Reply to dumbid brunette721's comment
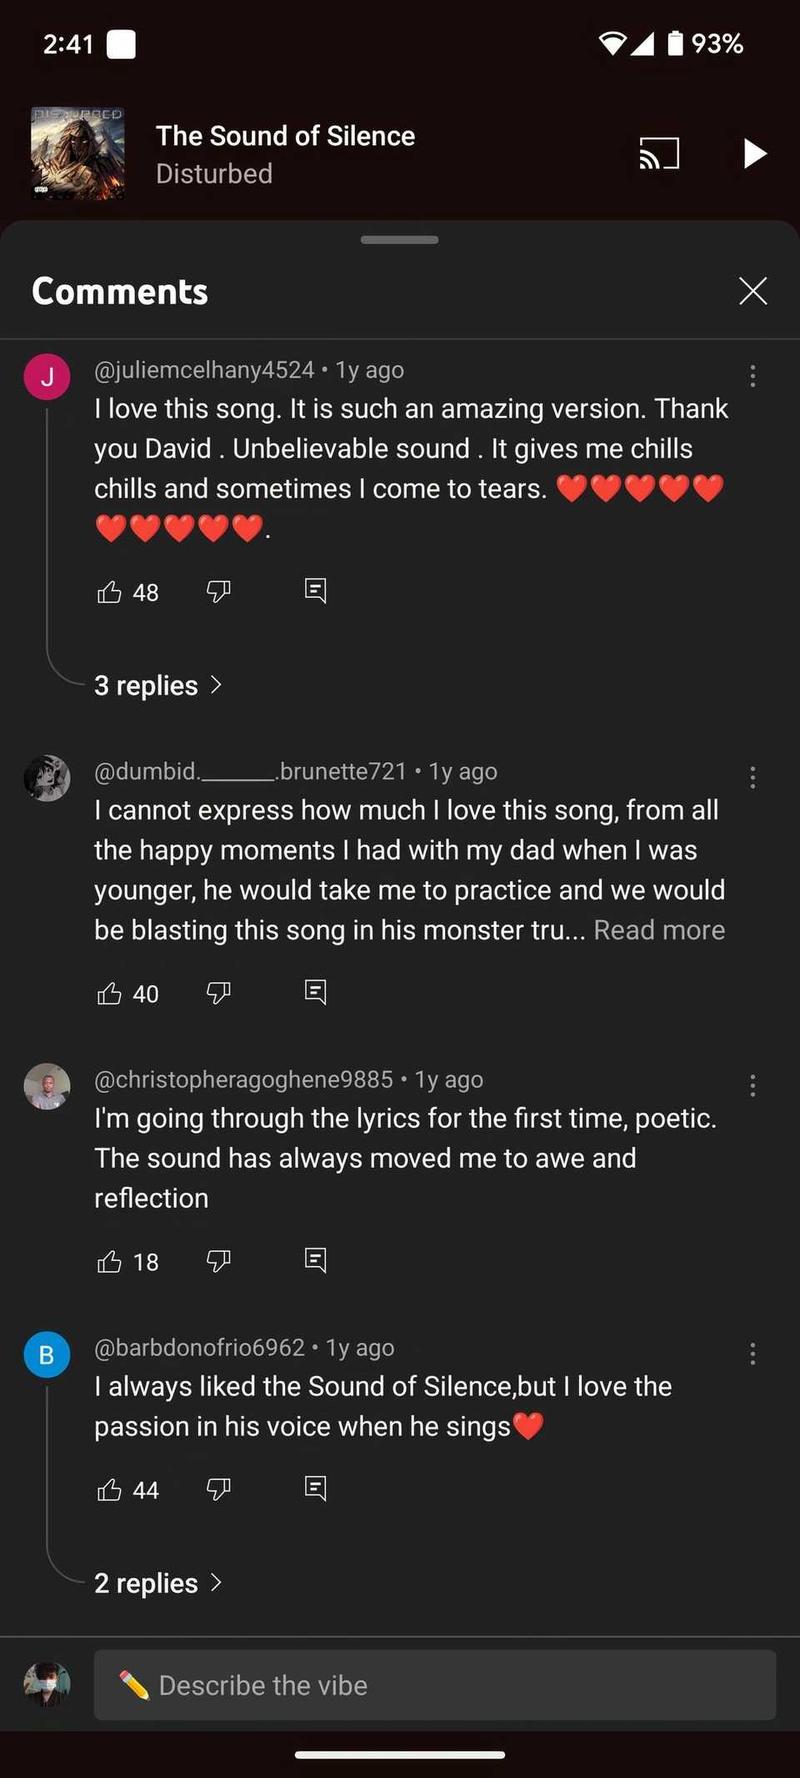 (x=315, y=992)
